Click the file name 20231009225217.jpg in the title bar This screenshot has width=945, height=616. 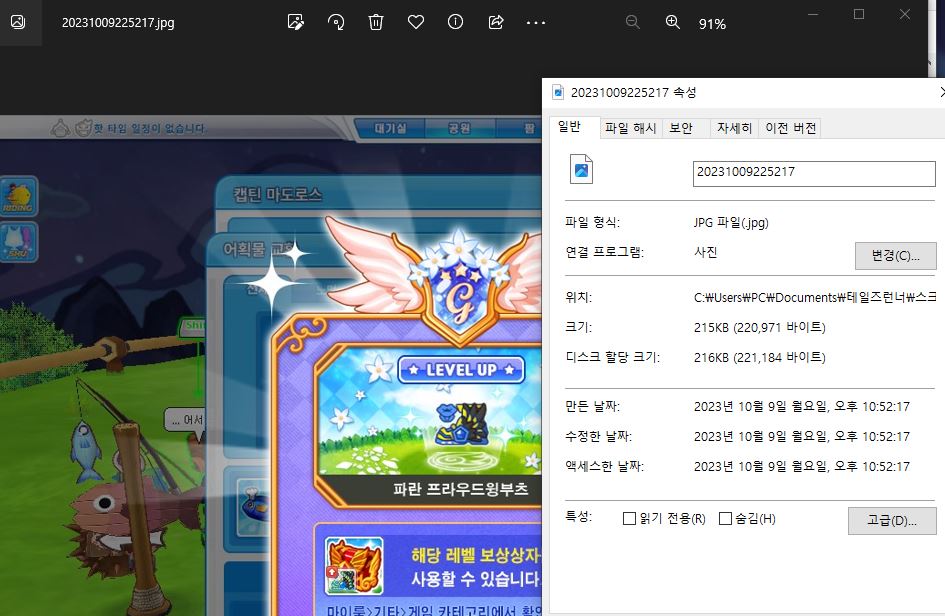pyautogui.click(x=118, y=23)
